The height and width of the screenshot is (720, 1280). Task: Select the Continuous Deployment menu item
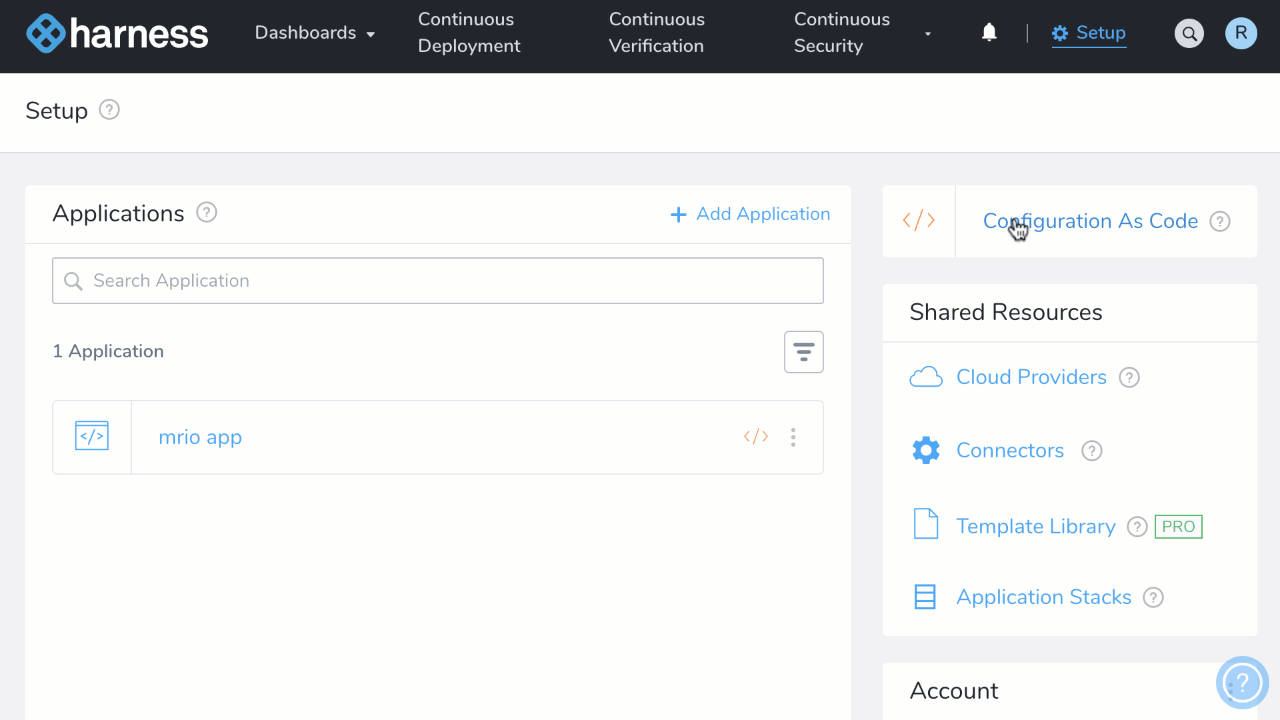point(468,32)
